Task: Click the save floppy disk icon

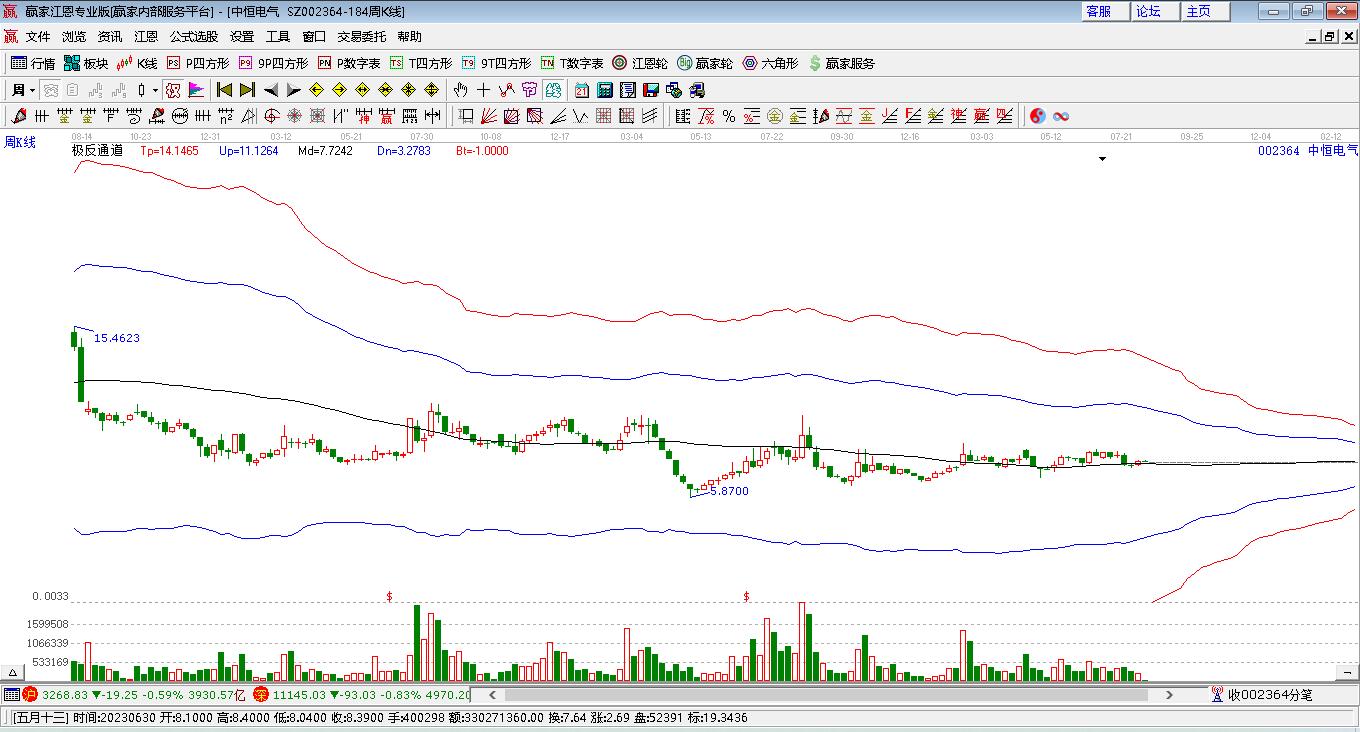Action: (651, 90)
